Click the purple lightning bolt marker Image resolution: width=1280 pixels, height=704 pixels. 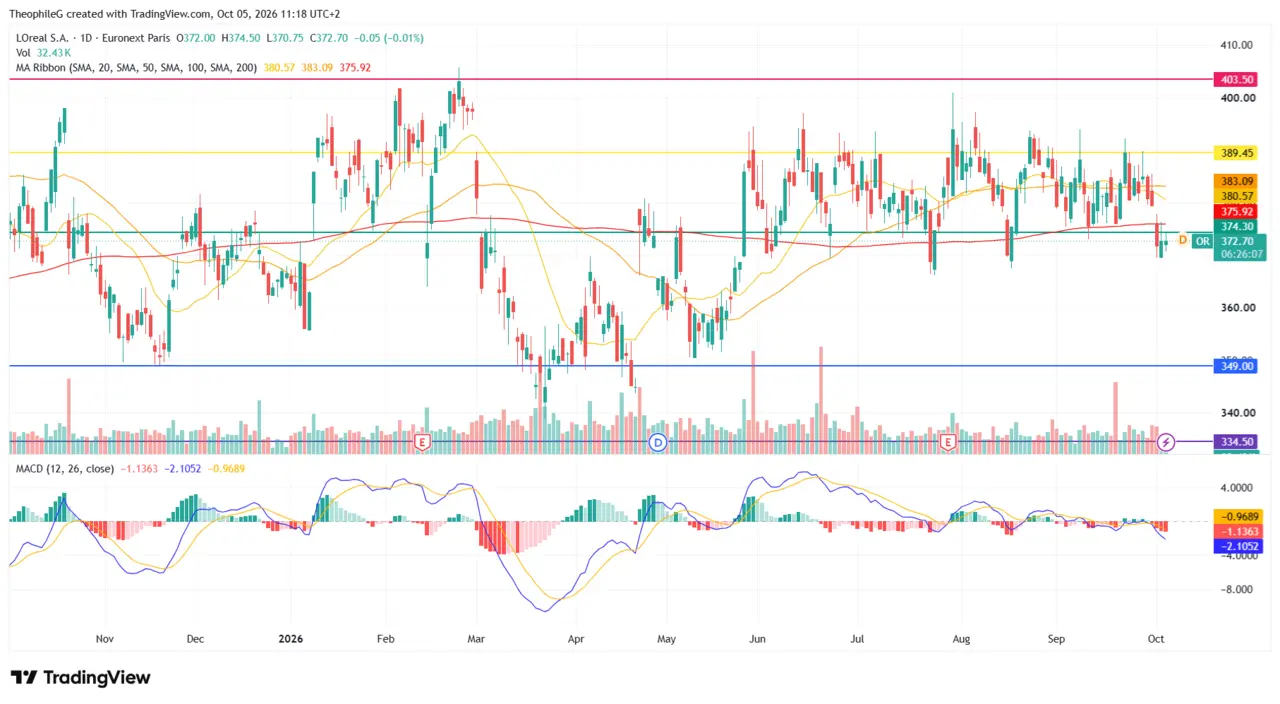coord(1166,441)
